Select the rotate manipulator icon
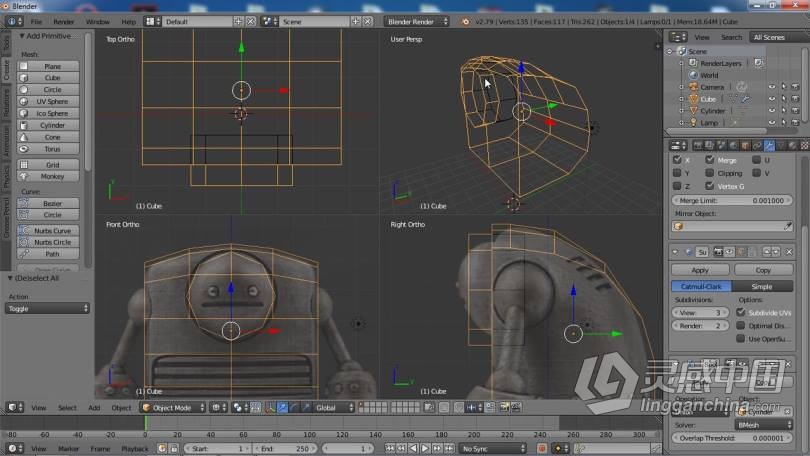Image resolution: width=810 pixels, height=456 pixels. 294,407
